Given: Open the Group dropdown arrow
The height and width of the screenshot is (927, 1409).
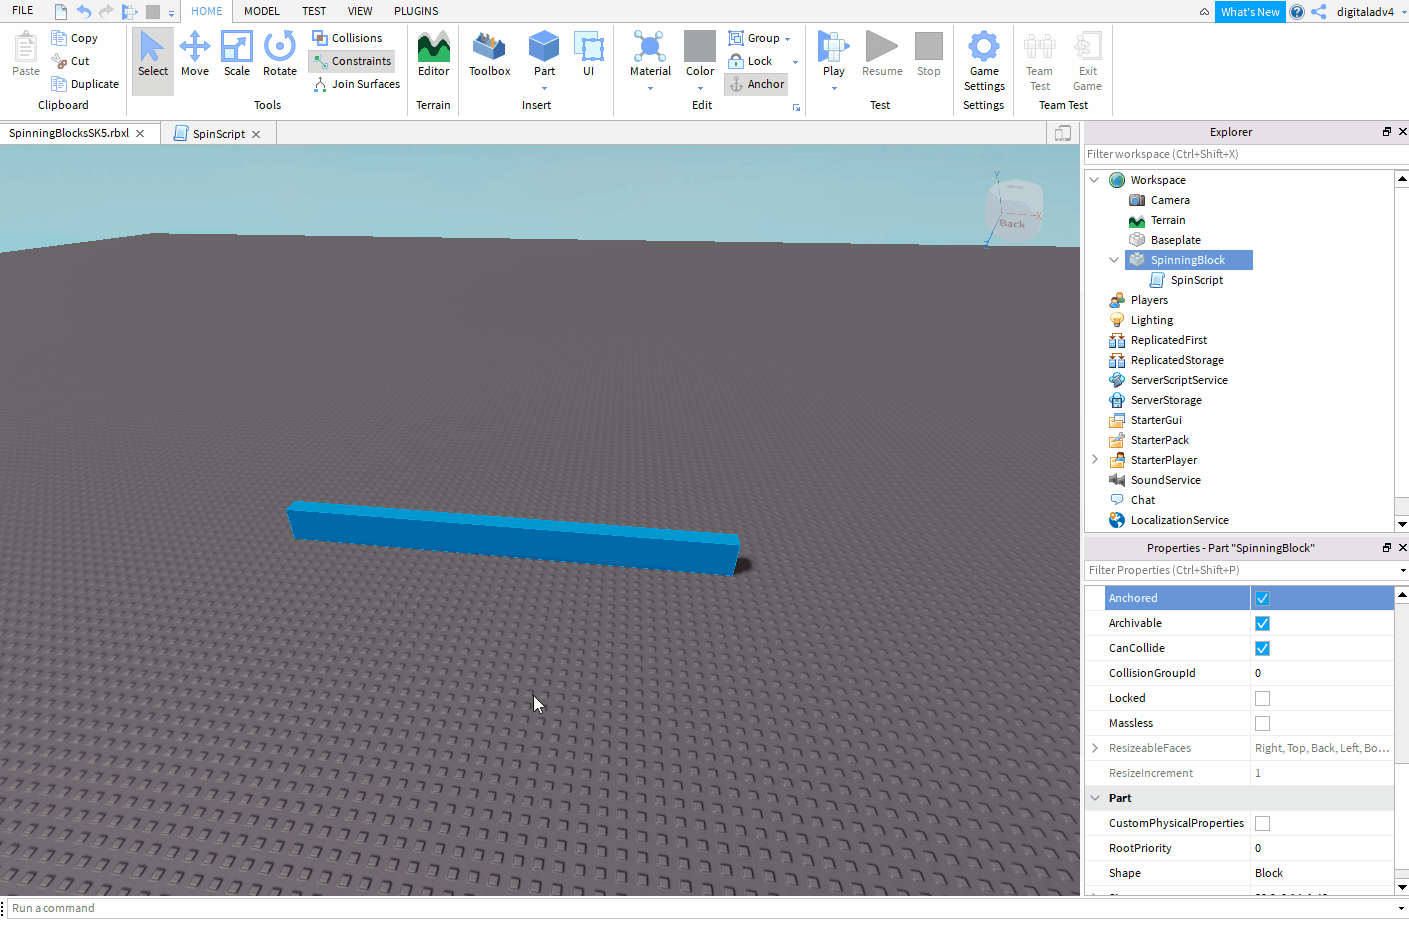Looking at the screenshot, I should pyautogui.click(x=787, y=39).
